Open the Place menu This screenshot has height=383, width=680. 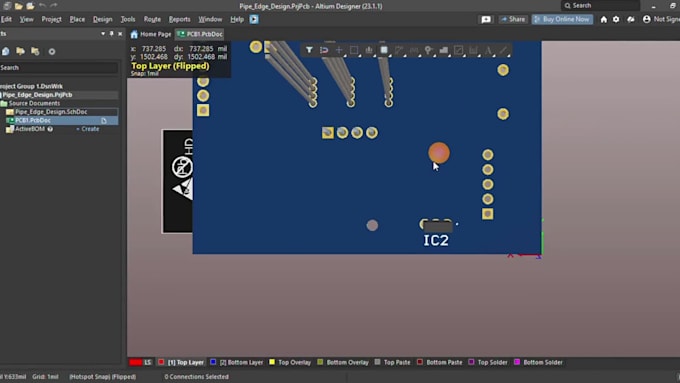click(x=77, y=19)
